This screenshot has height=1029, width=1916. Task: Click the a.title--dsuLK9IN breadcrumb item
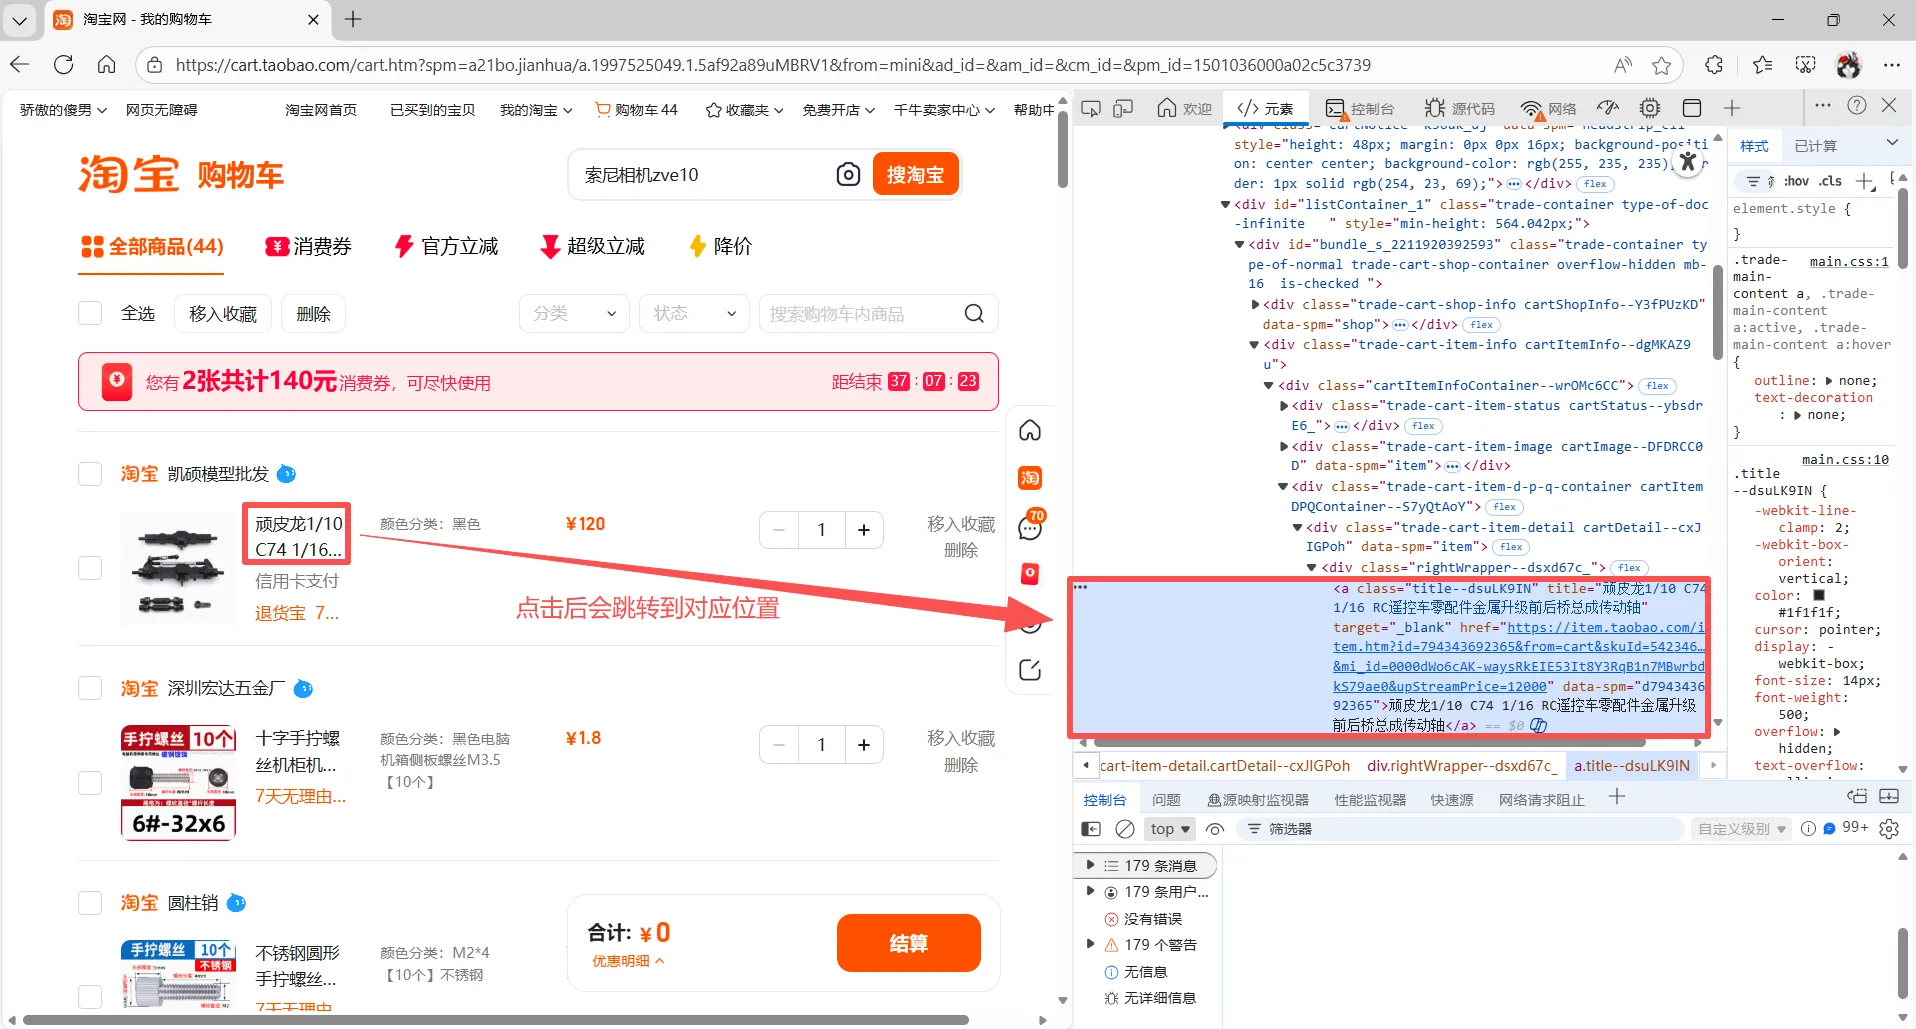[x=1631, y=765]
